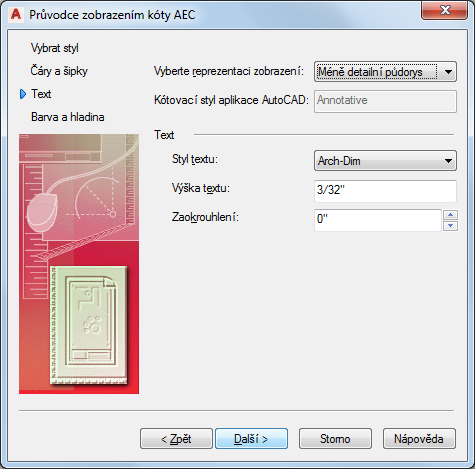Select the Méně detailní půdorys combo box
The width and height of the screenshot is (475, 469).
point(385,72)
